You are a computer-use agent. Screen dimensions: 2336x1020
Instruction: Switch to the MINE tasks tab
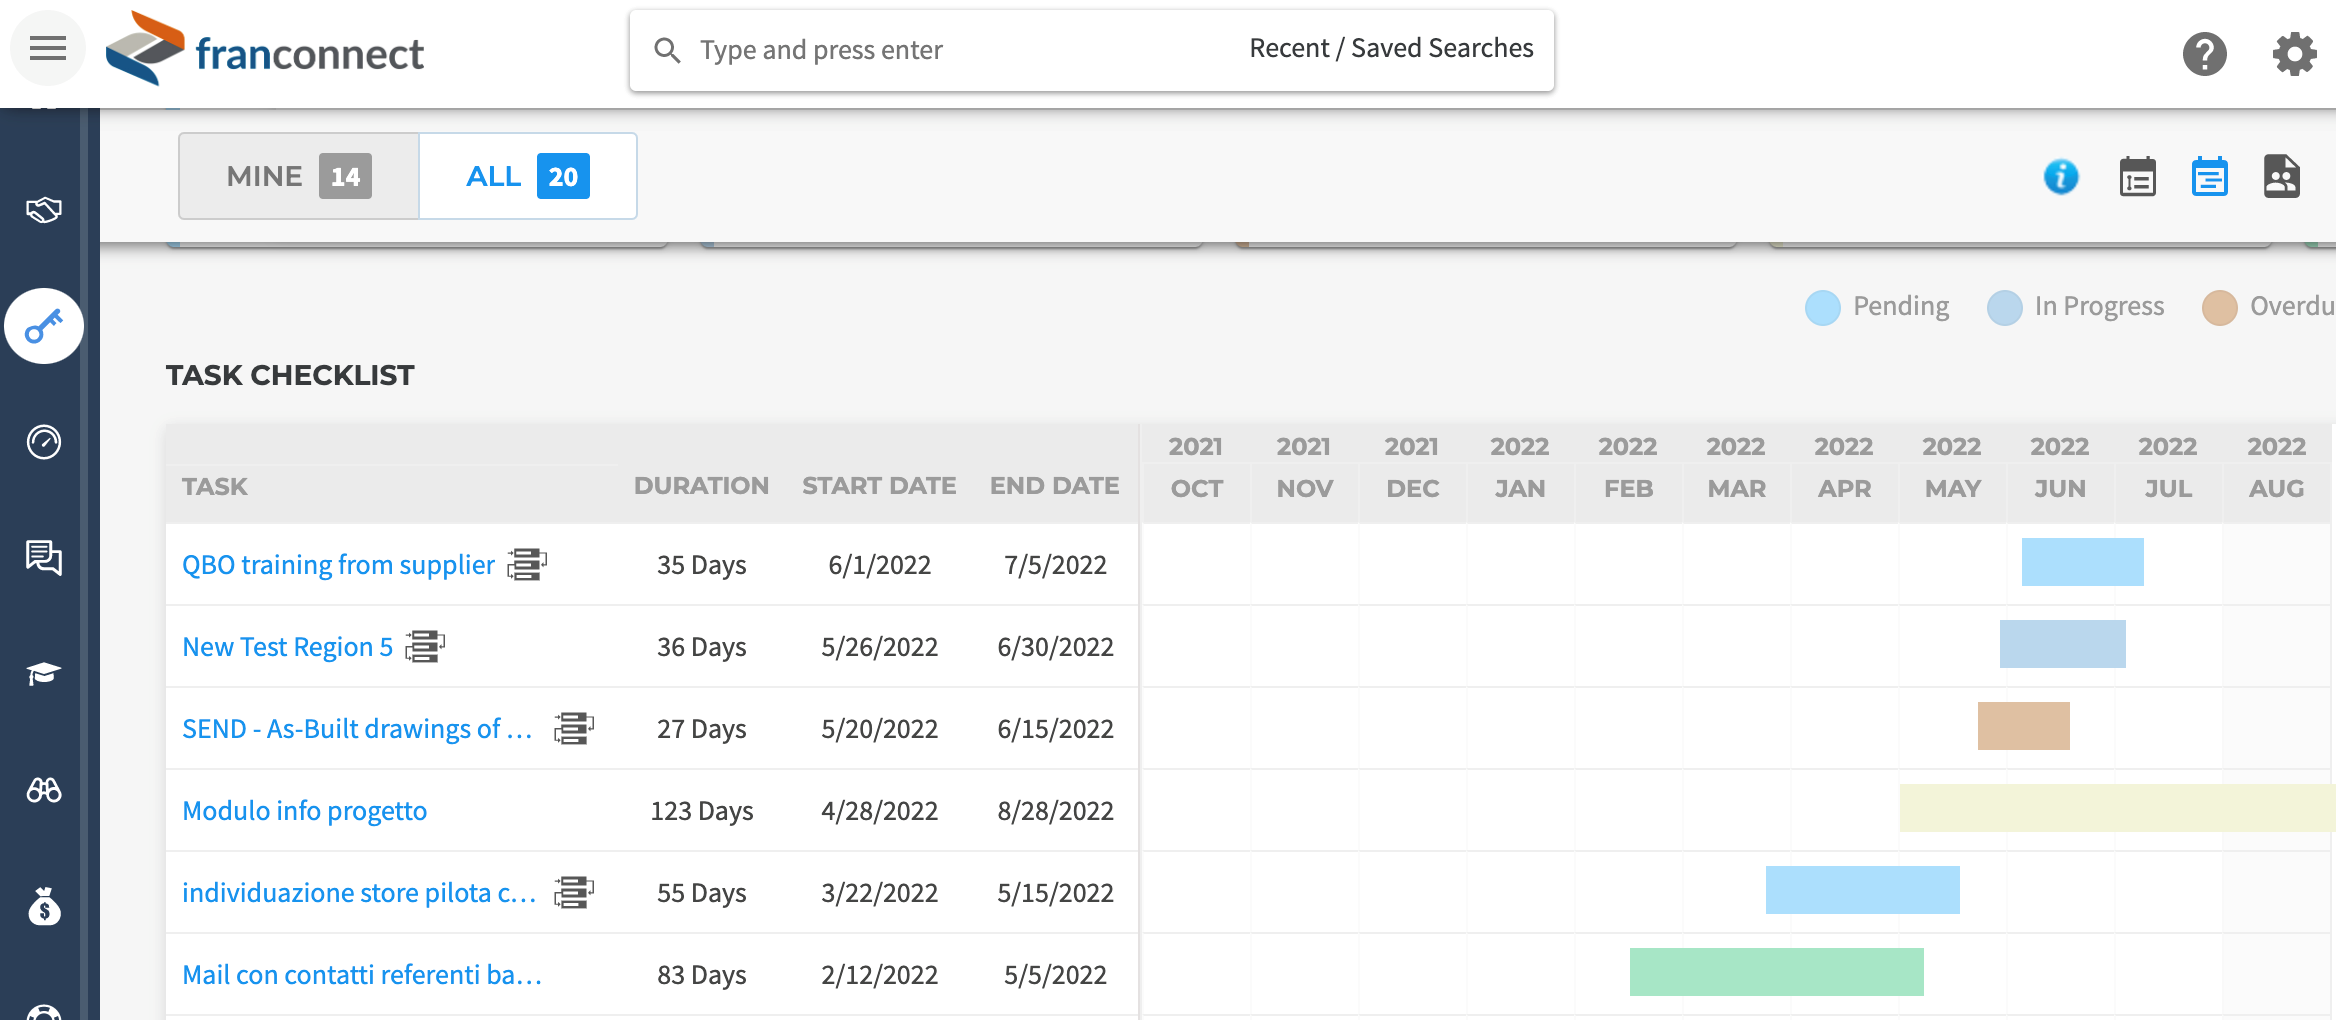(298, 177)
